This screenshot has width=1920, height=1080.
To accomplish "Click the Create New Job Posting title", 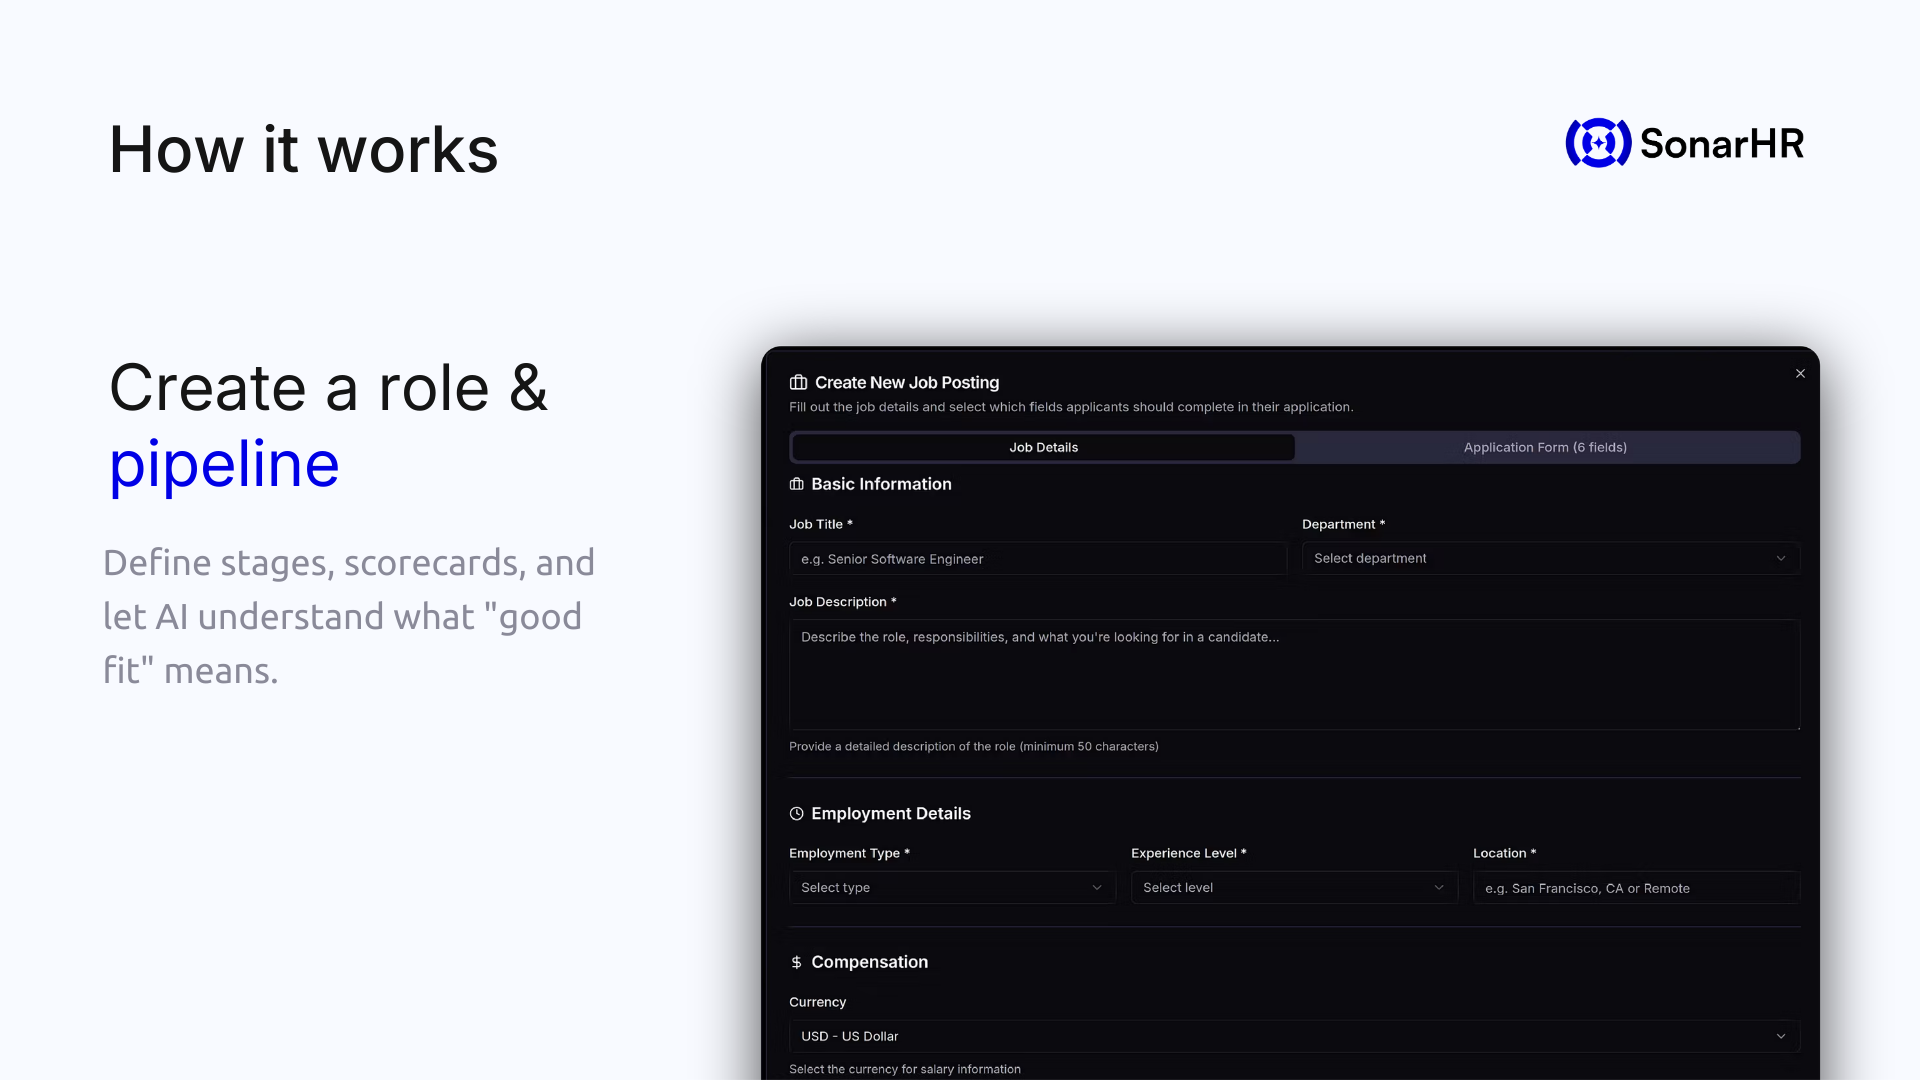I will [906, 382].
